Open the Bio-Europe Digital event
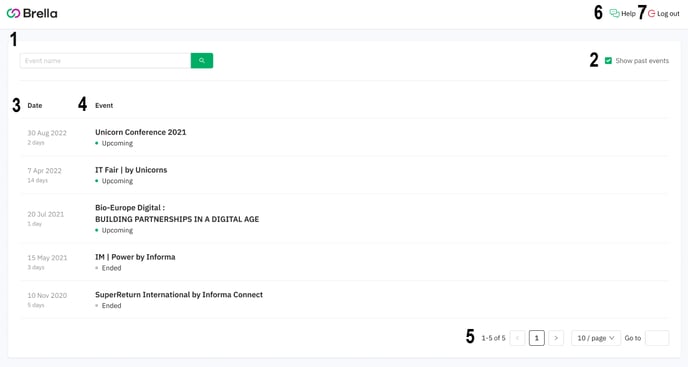The height and width of the screenshot is (367, 688). click(x=177, y=213)
